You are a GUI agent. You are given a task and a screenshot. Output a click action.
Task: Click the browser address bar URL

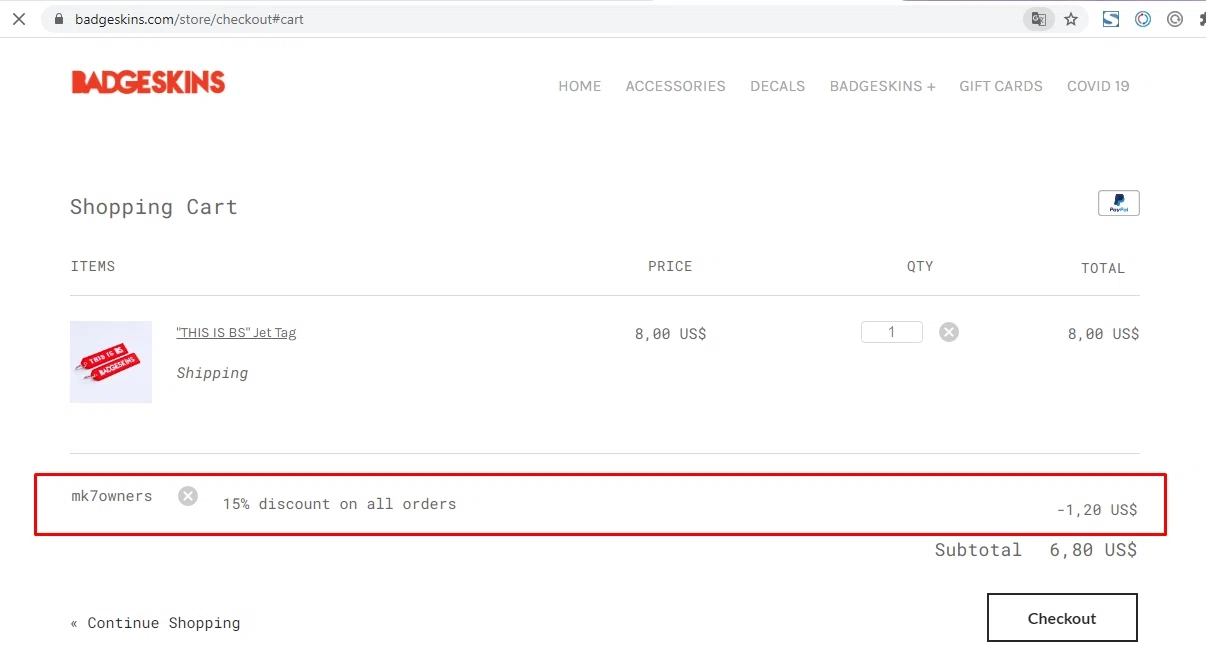tap(189, 19)
